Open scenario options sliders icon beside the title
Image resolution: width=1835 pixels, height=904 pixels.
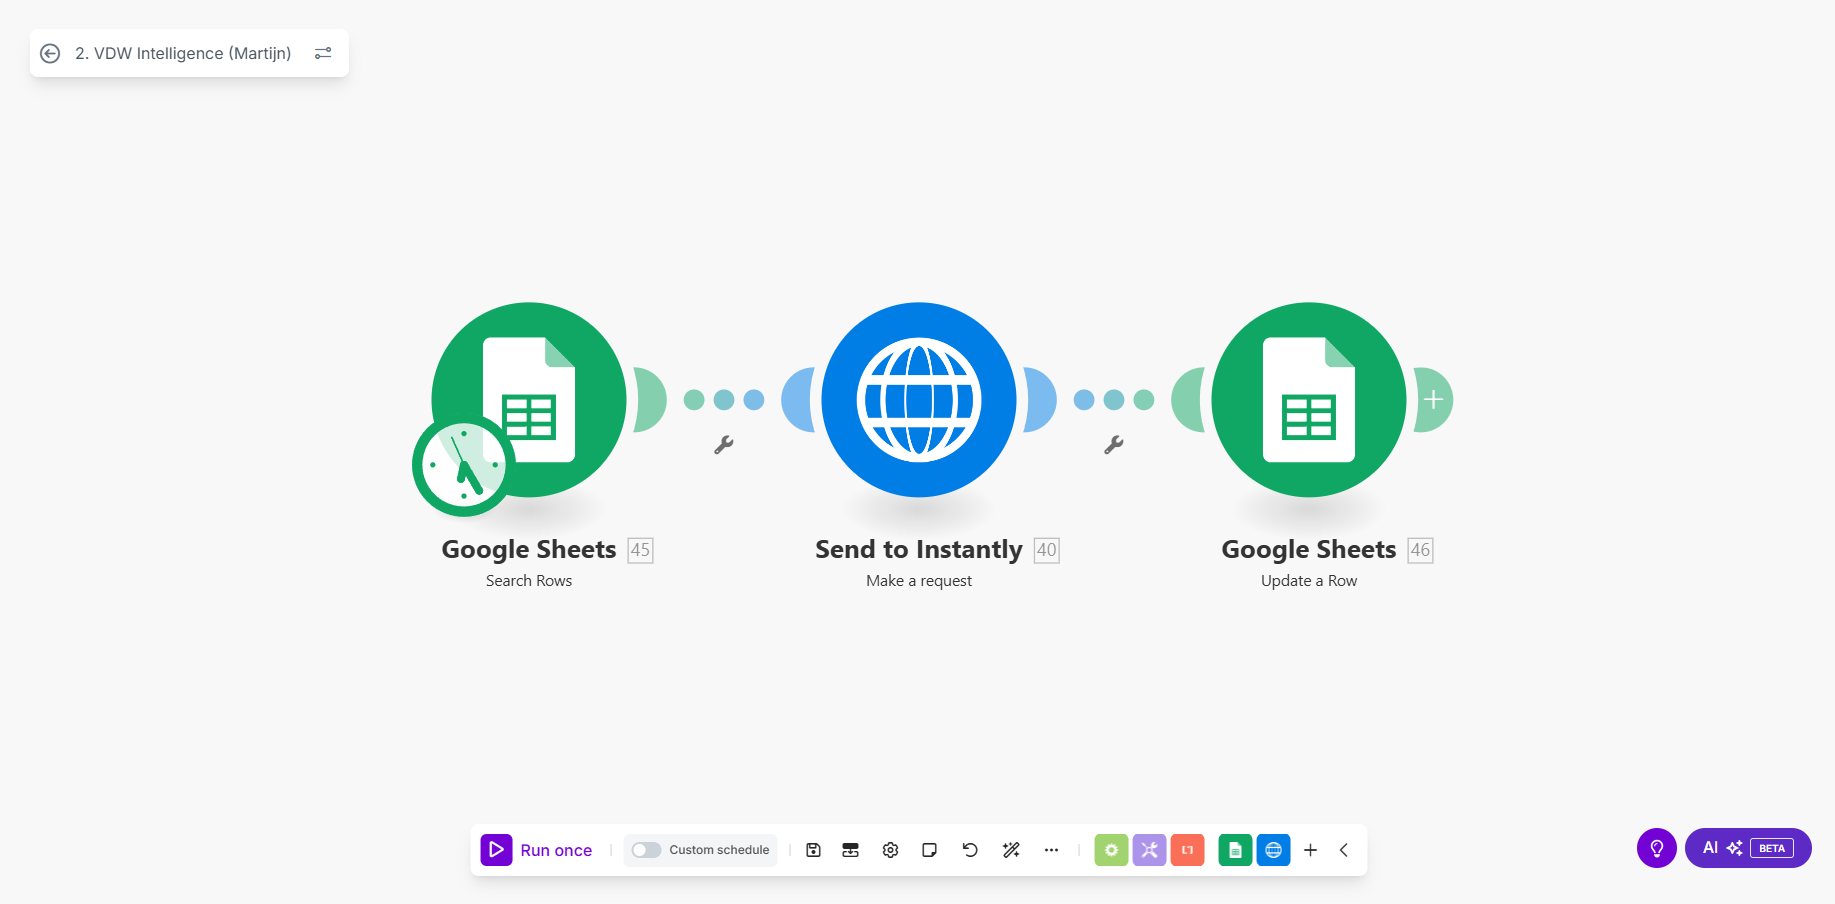click(323, 53)
